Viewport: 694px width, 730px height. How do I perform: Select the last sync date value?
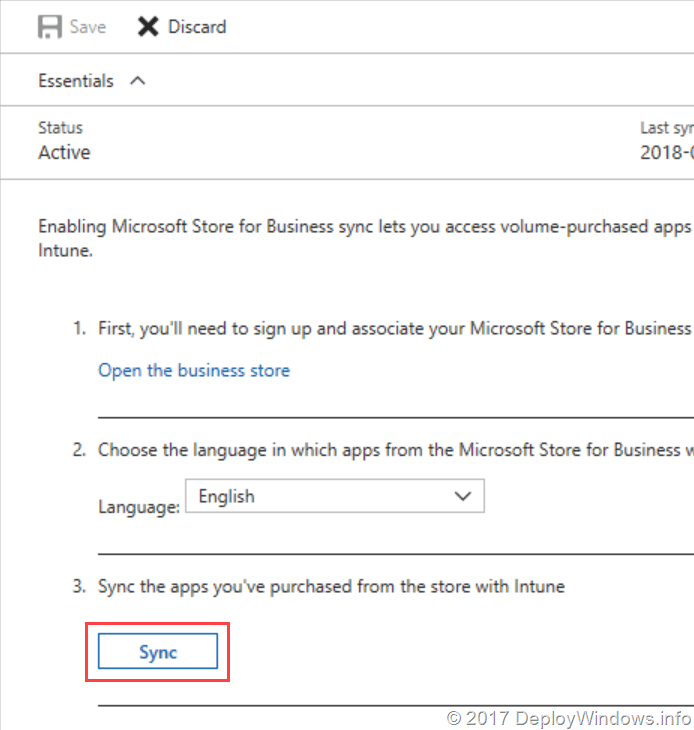pos(666,153)
